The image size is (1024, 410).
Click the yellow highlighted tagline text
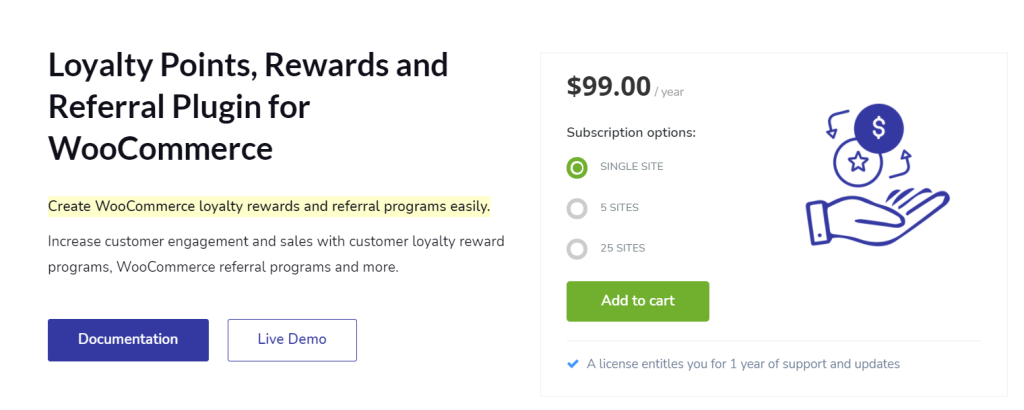(x=269, y=207)
